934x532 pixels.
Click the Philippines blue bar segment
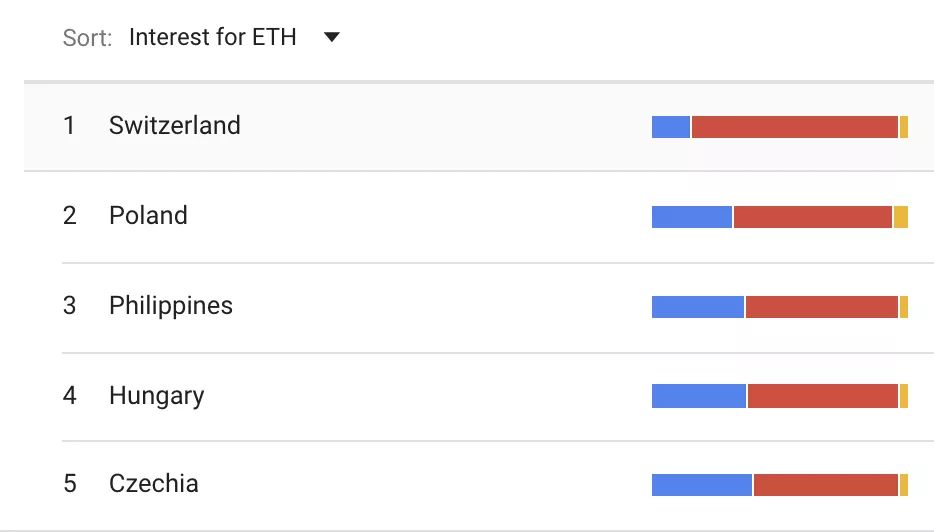click(x=698, y=307)
